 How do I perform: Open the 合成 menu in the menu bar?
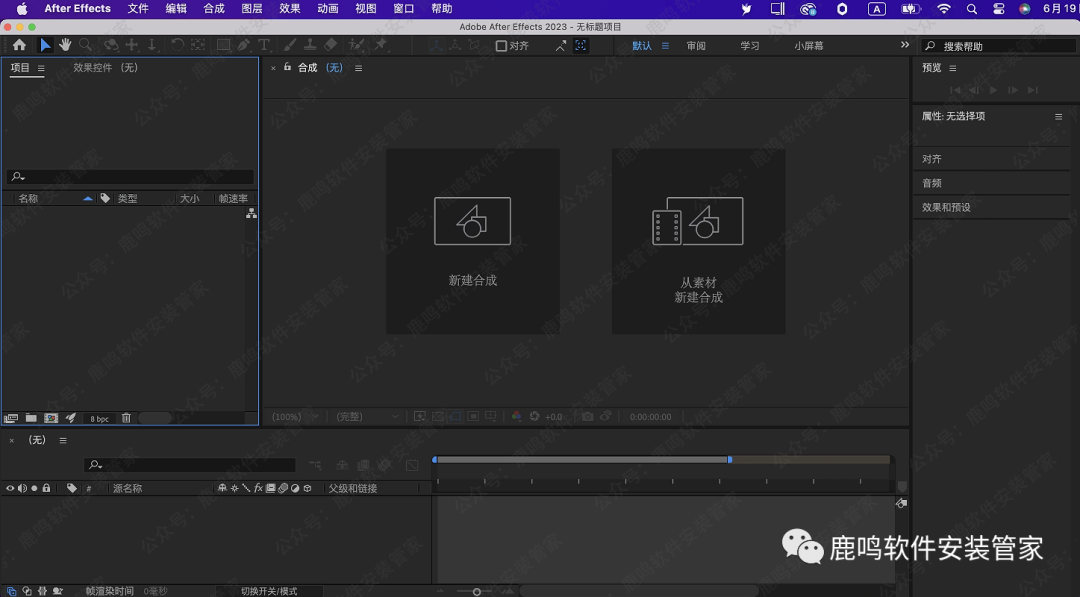tap(213, 8)
